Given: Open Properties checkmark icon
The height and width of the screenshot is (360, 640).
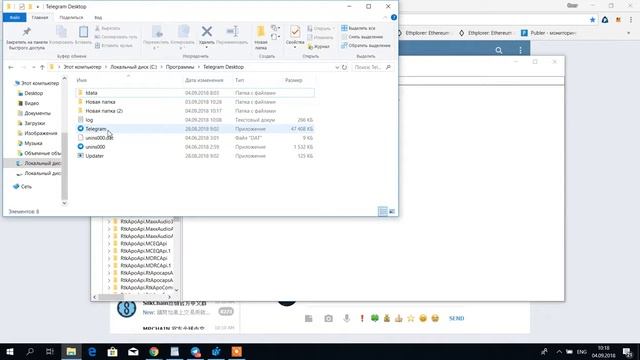Looking at the screenshot, I should pos(295,31).
